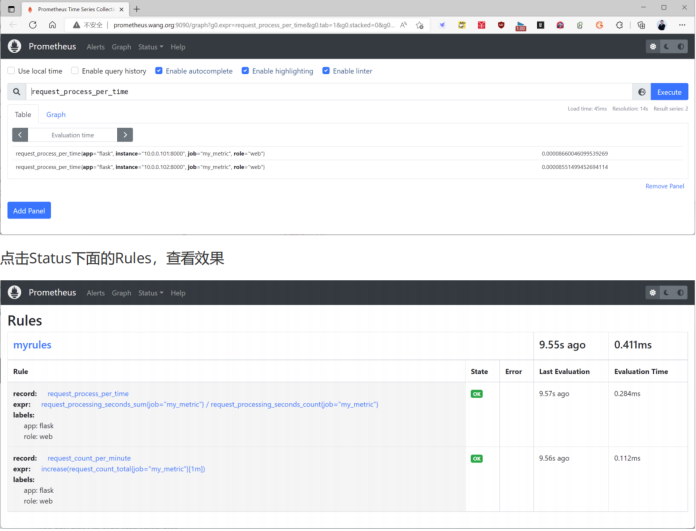Click OK state badge for request_process_per_time

(477, 394)
